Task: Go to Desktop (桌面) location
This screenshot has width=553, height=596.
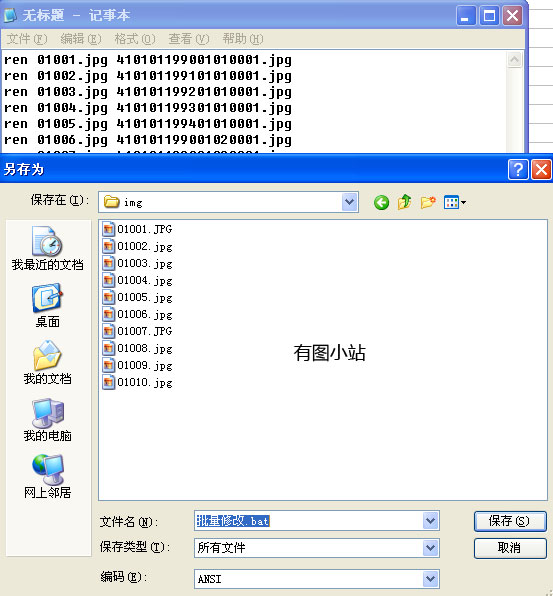Action: (x=47, y=305)
